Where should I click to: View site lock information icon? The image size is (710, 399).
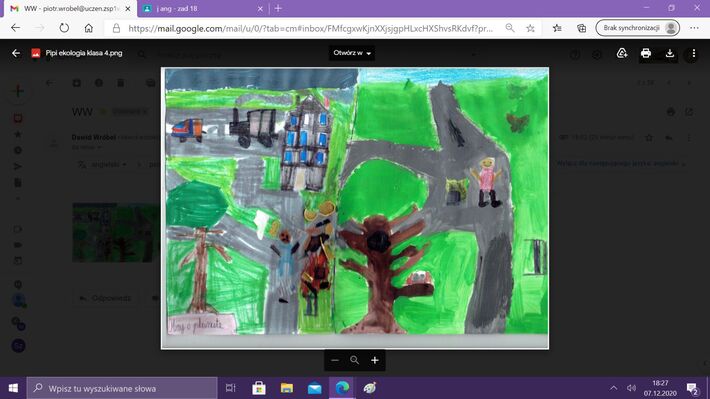116,28
